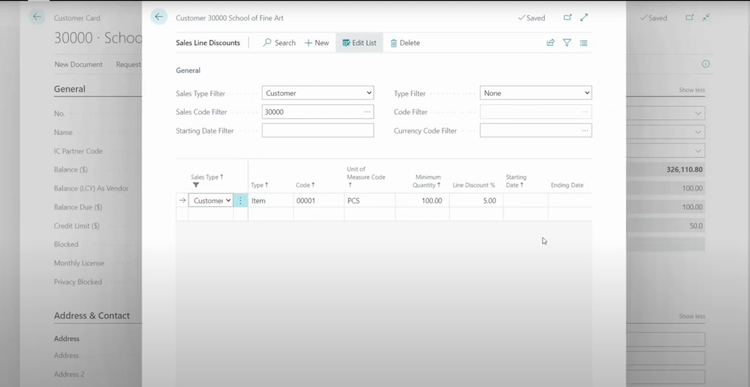The image size is (750, 387).
Task: Expand the dialog to full screen
Action: point(584,18)
